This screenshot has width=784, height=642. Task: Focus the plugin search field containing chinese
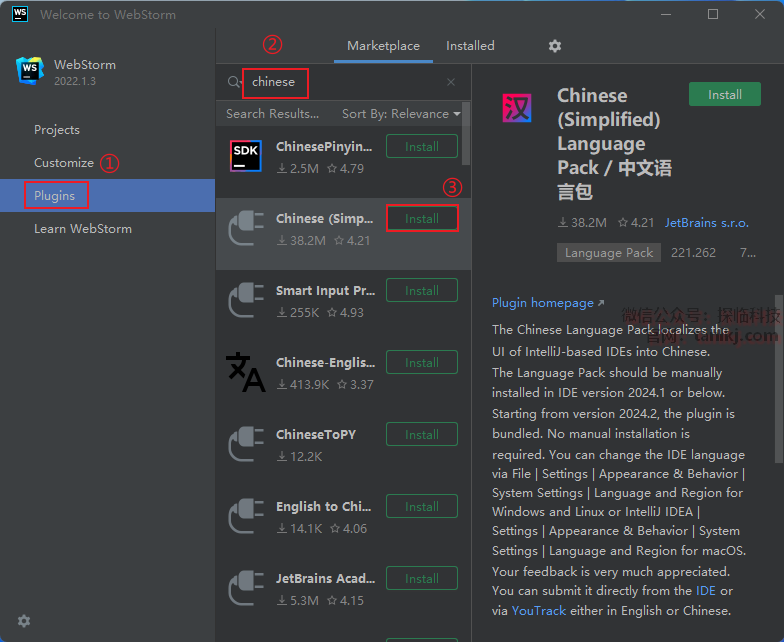pyautogui.click(x=345, y=82)
